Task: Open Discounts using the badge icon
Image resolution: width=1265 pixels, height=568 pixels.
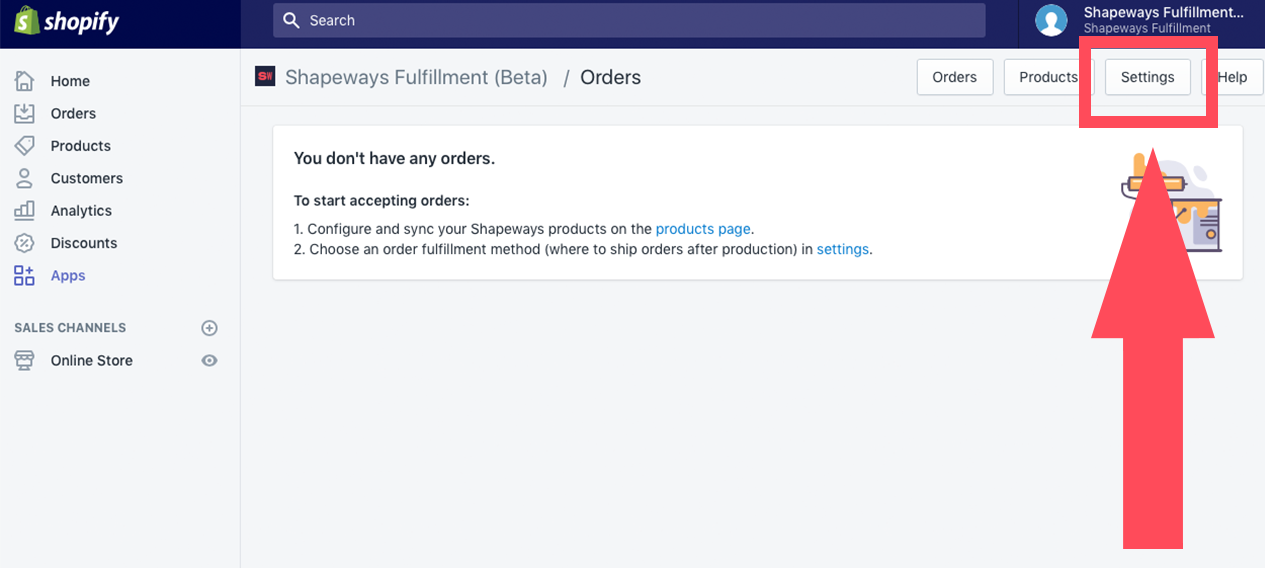Action: 24,243
